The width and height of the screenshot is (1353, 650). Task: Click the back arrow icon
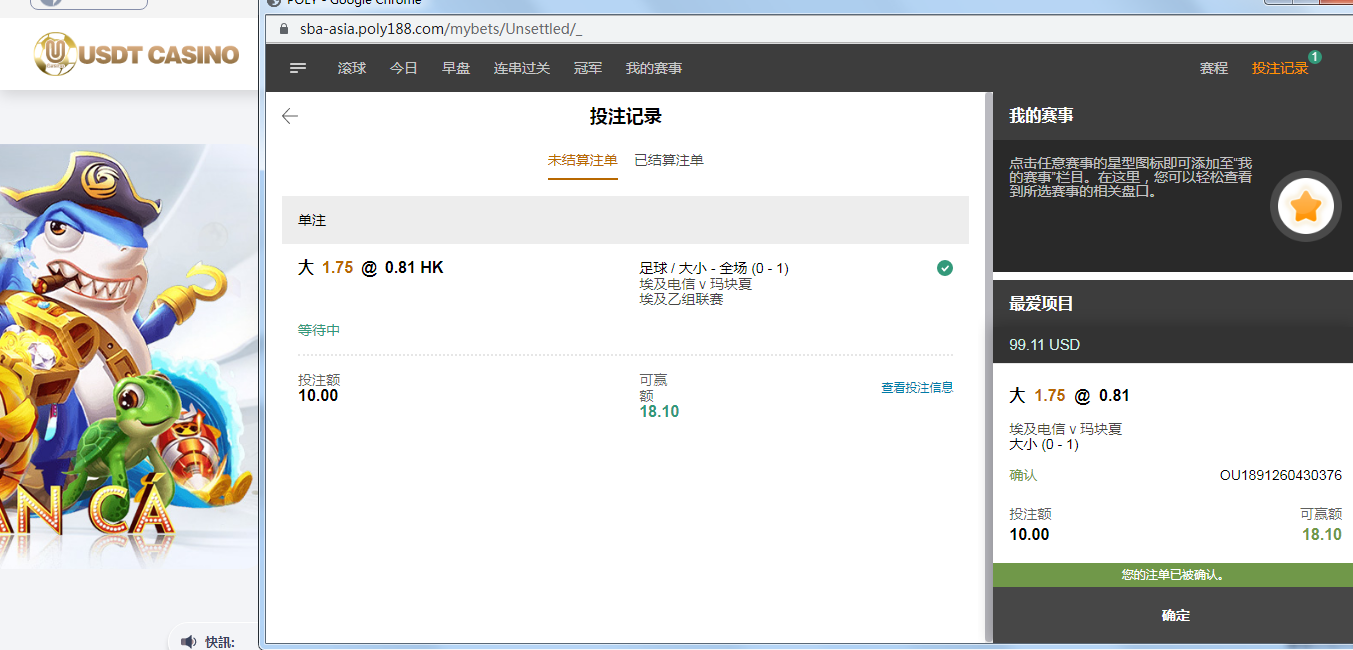[290, 116]
